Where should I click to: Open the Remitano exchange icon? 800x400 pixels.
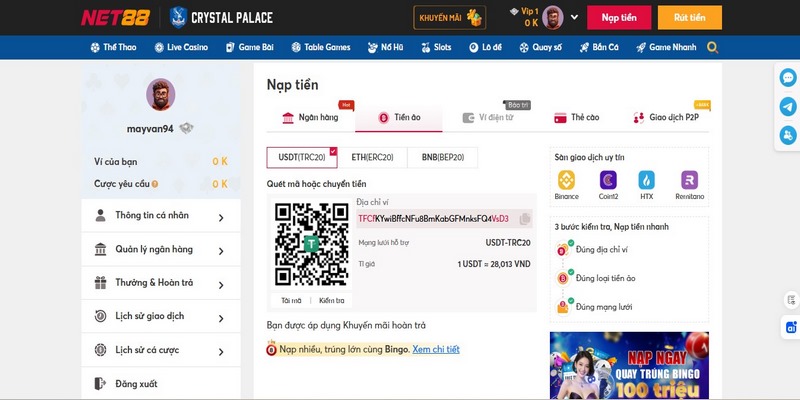pos(689,180)
